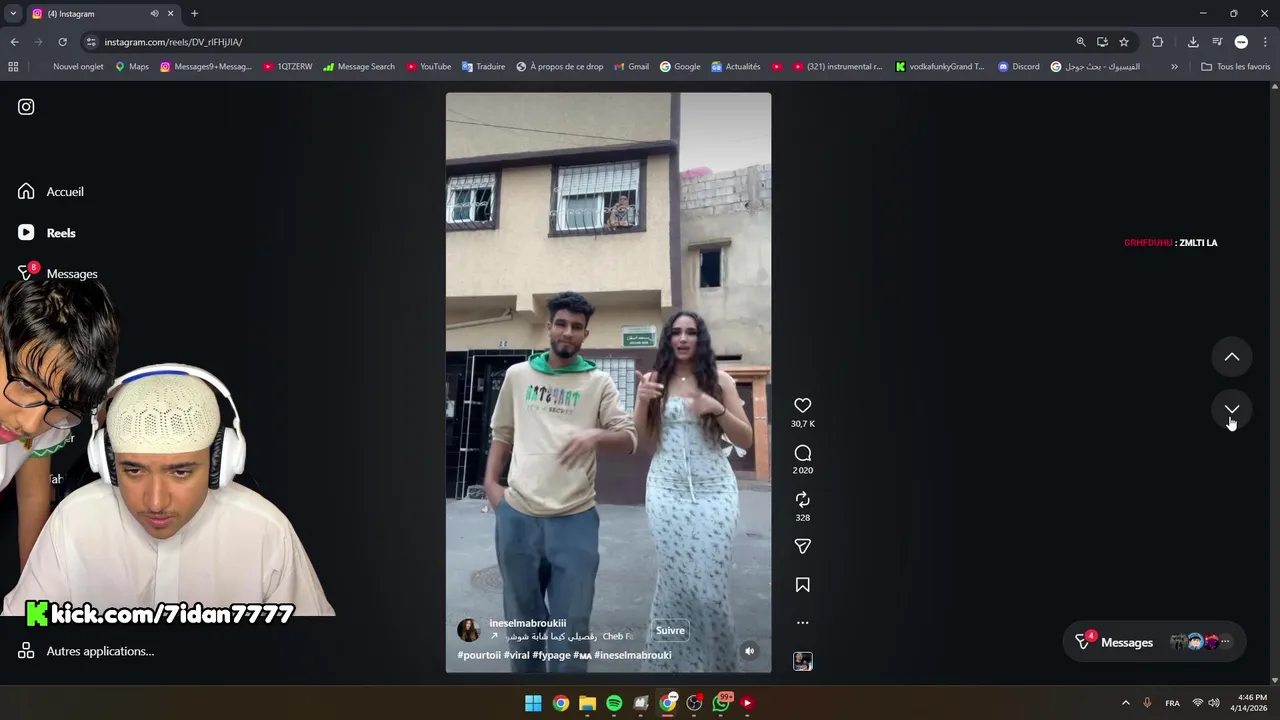Click three dots in Messages bubble
Viewport: 1280px width, 720px height.
[1226, 642]
